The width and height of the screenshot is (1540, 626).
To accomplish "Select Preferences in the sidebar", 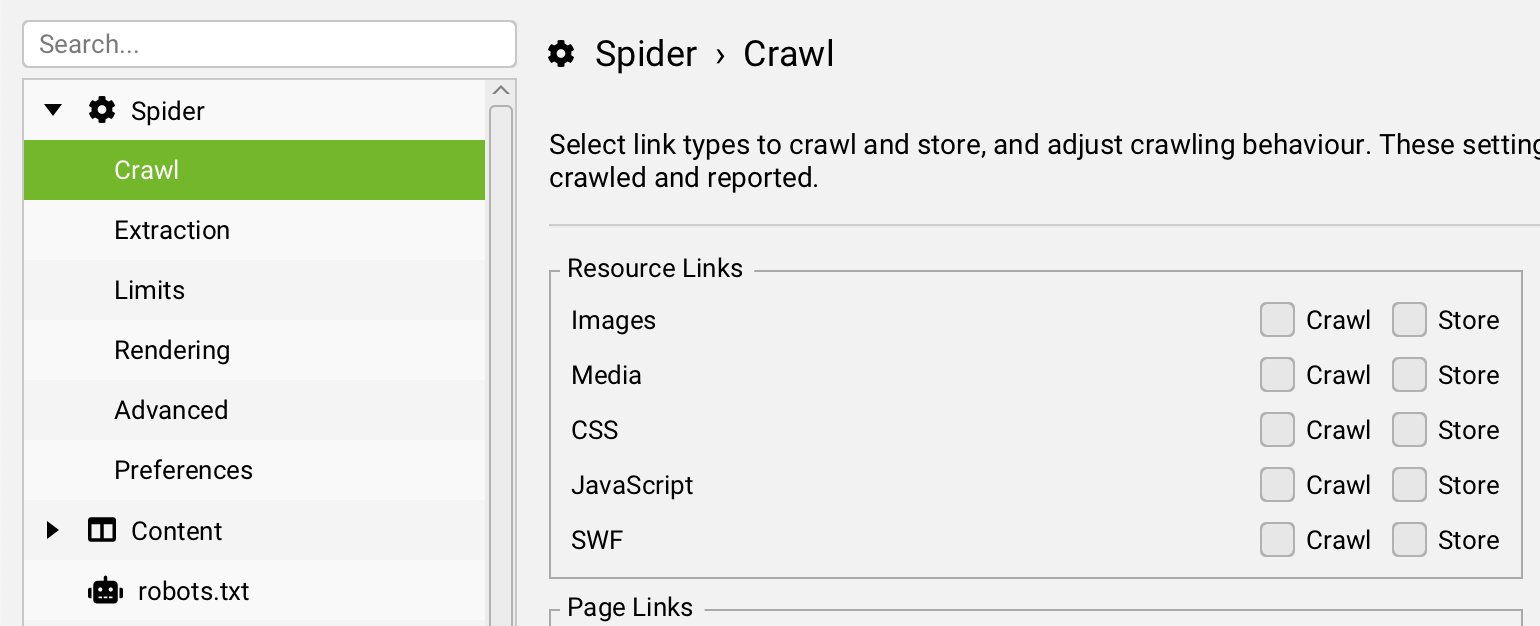I will (183, 470).
